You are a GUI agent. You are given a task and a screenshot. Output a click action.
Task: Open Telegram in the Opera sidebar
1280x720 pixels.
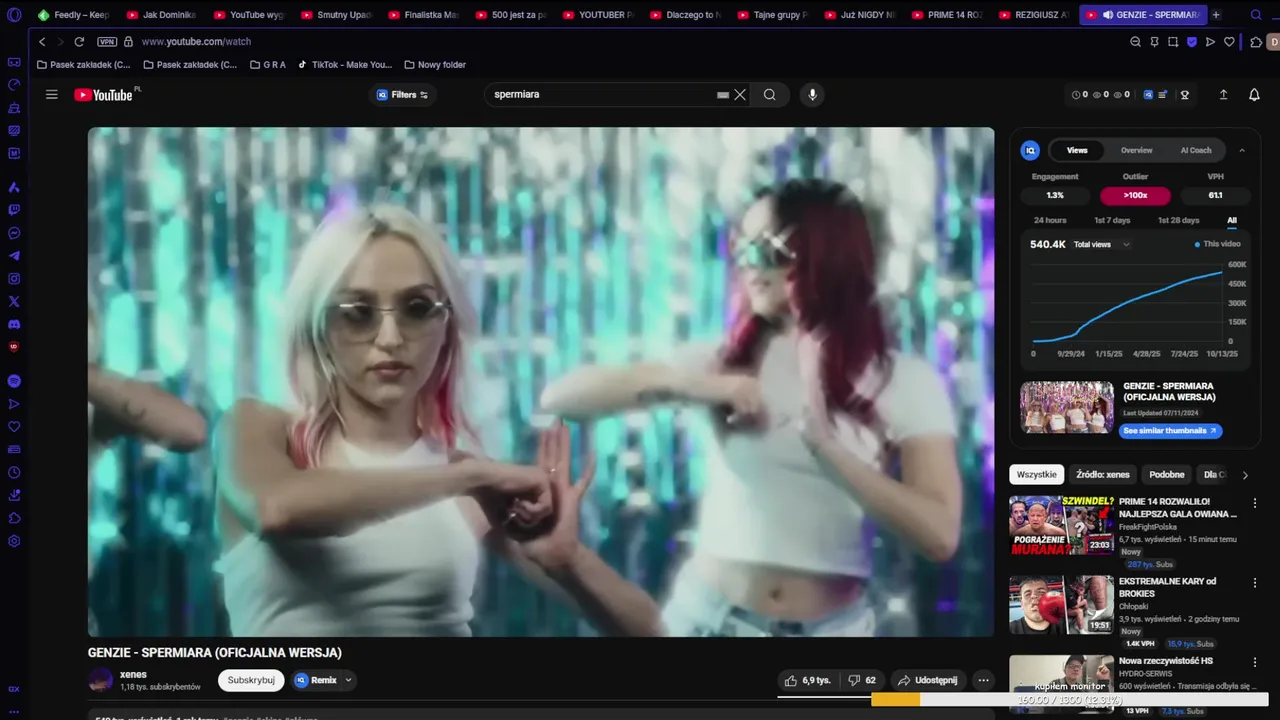coord(14,256)
